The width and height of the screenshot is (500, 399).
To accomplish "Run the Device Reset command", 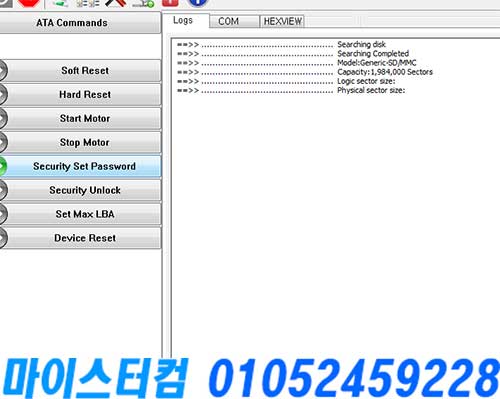I will tap(80, 238).
